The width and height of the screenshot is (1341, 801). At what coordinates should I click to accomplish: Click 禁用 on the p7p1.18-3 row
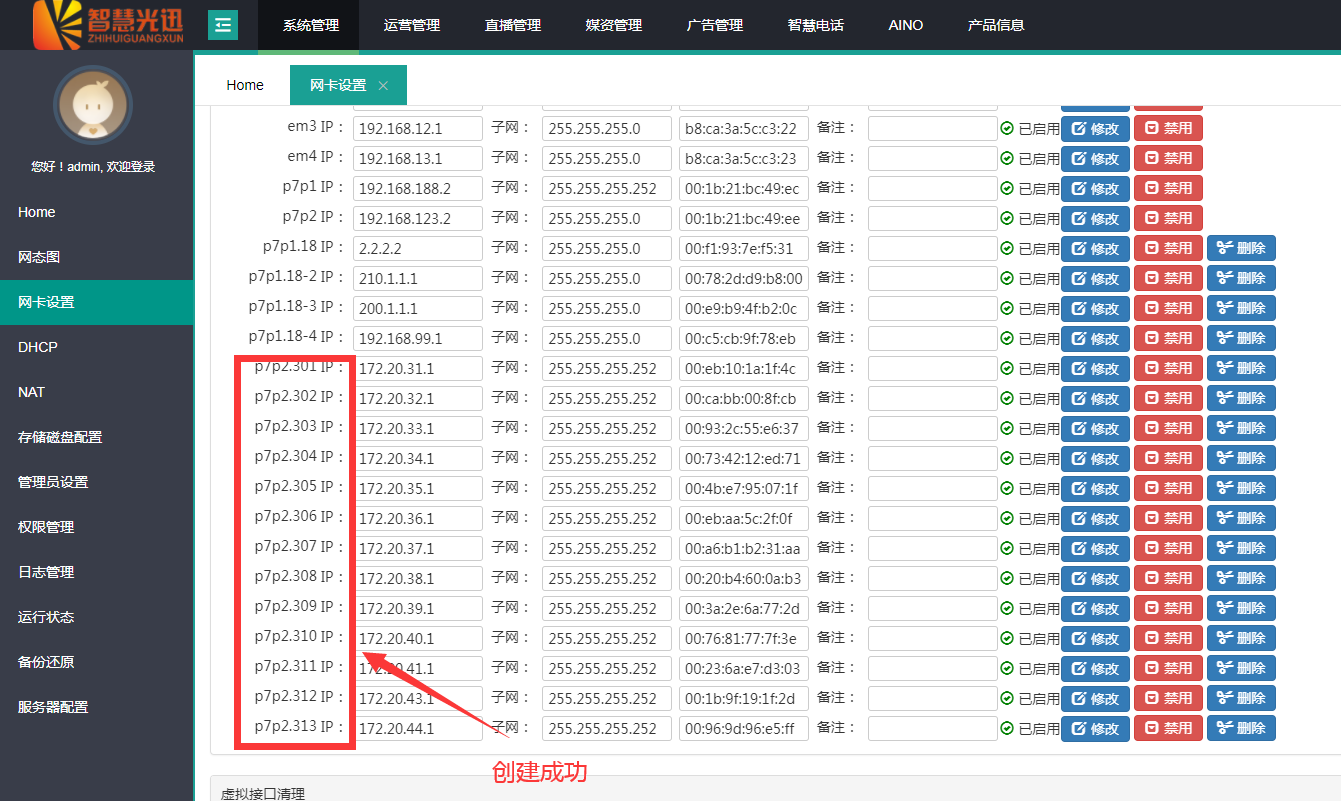(x=1168, y=309)
